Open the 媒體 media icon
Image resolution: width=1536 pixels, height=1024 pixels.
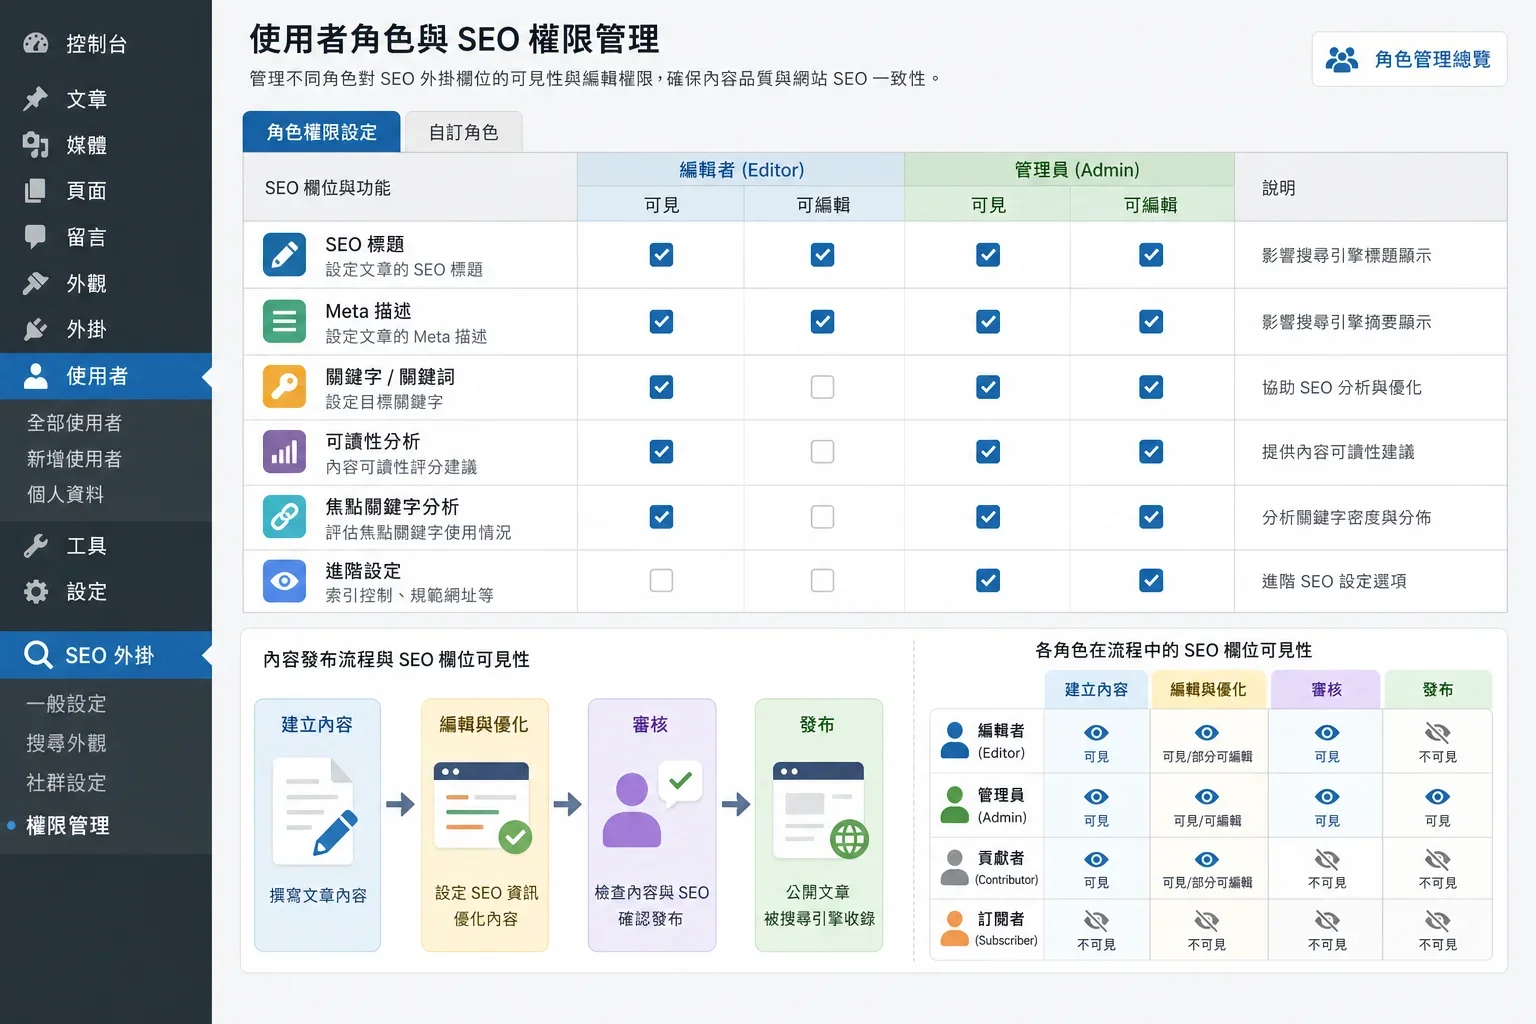pyautogui.click(x=36, y=145)
